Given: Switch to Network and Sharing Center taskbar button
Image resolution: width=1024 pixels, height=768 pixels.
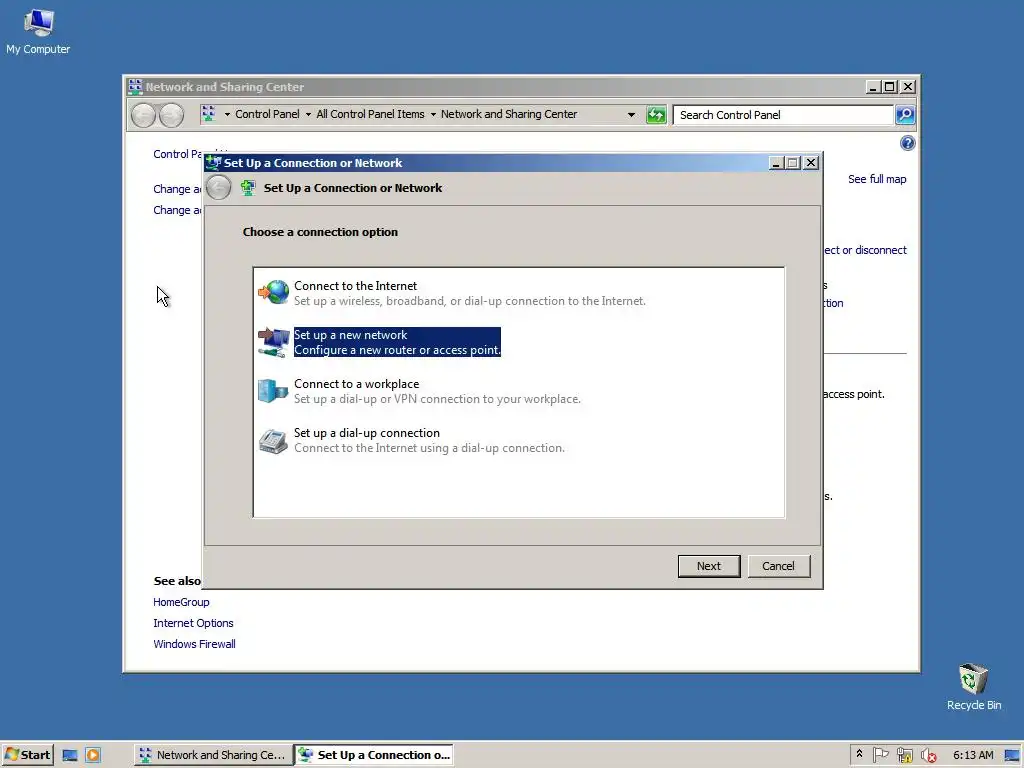Looking at the screenshot, I should coord(212,755).
